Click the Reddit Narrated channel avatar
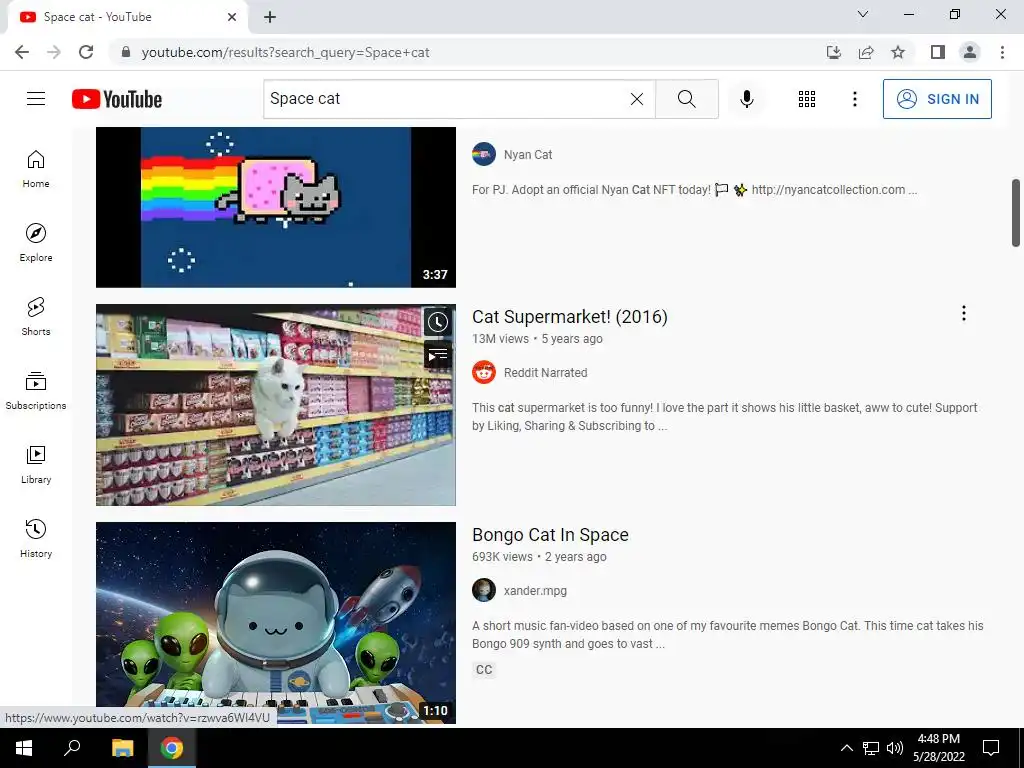The image size is (1024, 768). [484, 372]
